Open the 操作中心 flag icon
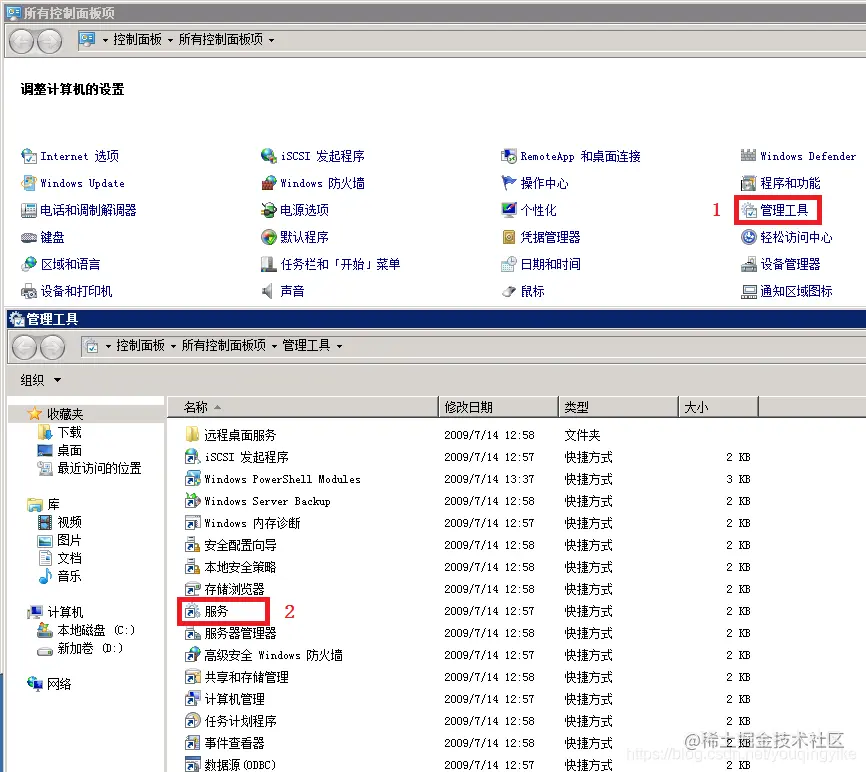The image size is (866, 772). (509, 183)
